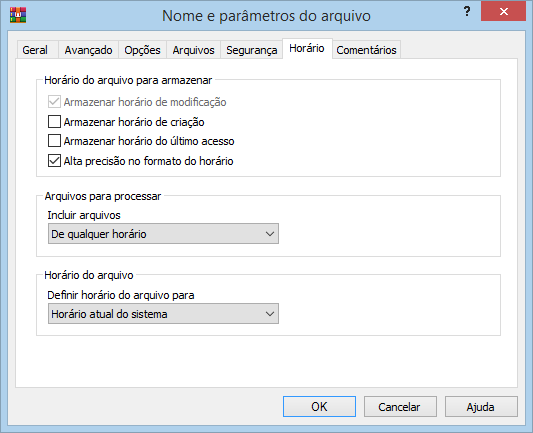Click Horário atual do sistema dropdown arrow

click(270, 314)
